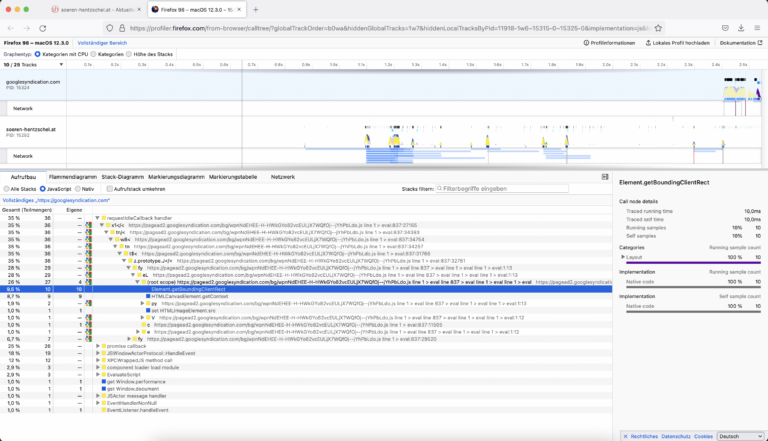Select graph type Kategorien mit CPU

(x=38, y=54)
